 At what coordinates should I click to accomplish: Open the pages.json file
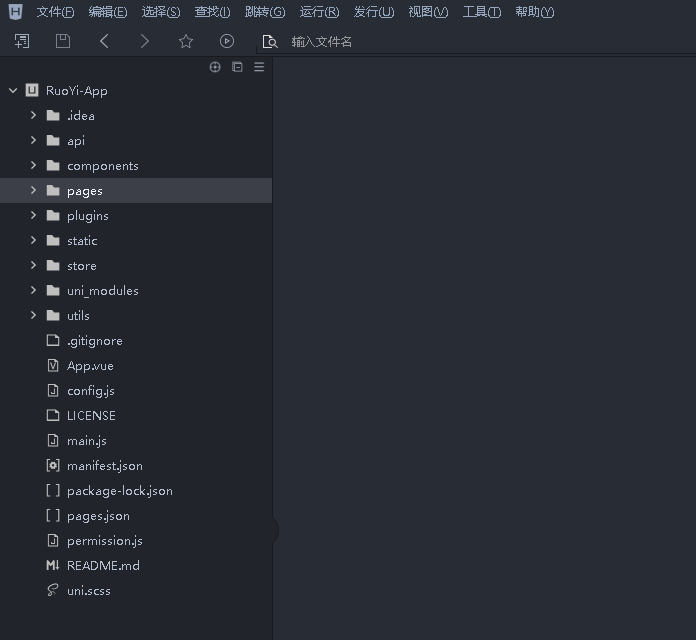pos(98,516)
